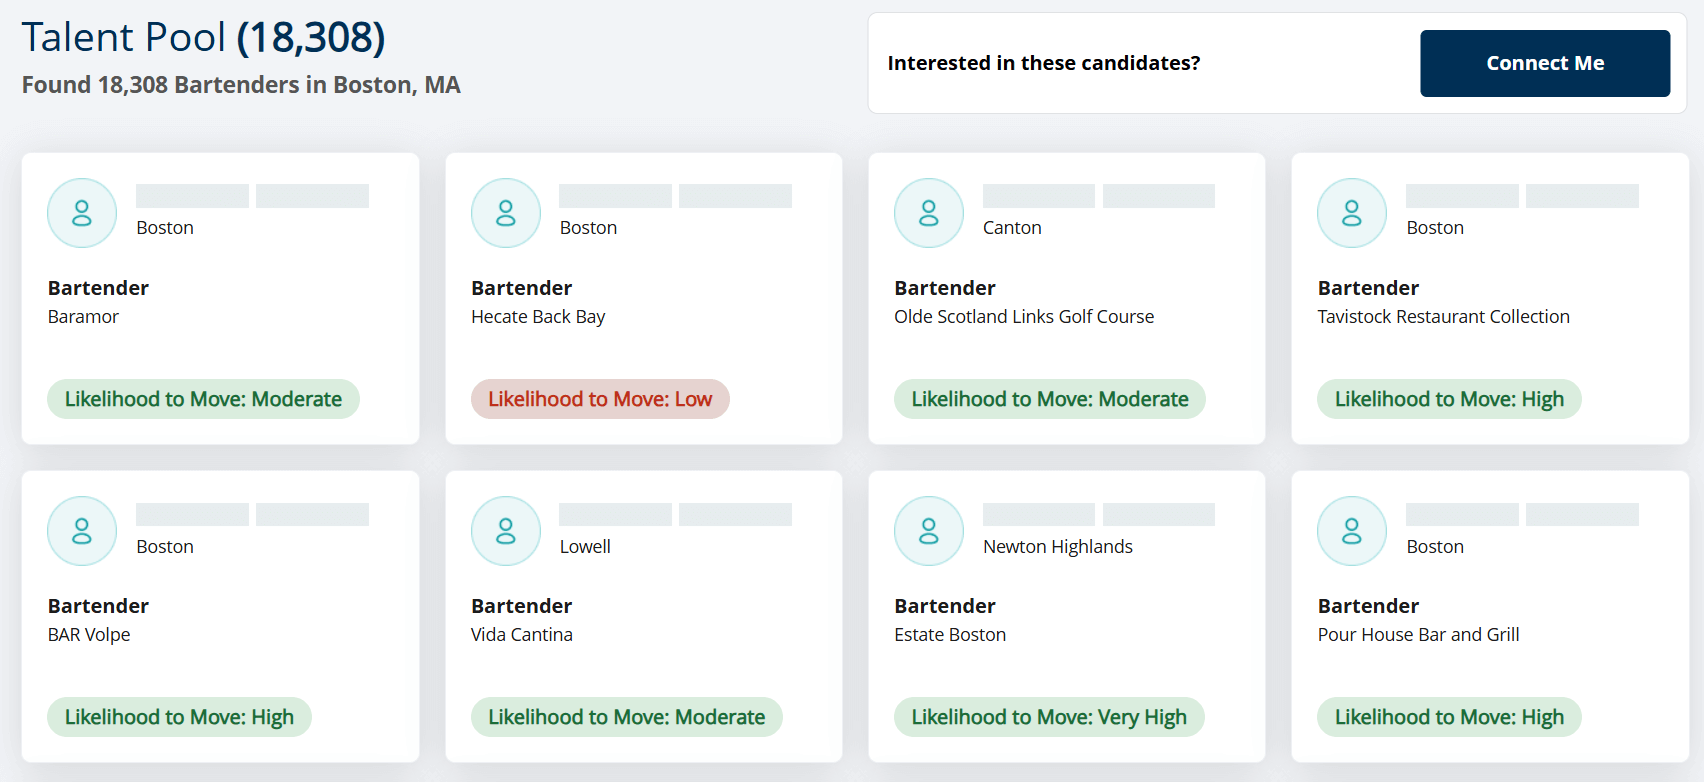The image size is (1704, 782).
Task: Select the profile icon on the Estate Boston card
Action: (928, 531)
